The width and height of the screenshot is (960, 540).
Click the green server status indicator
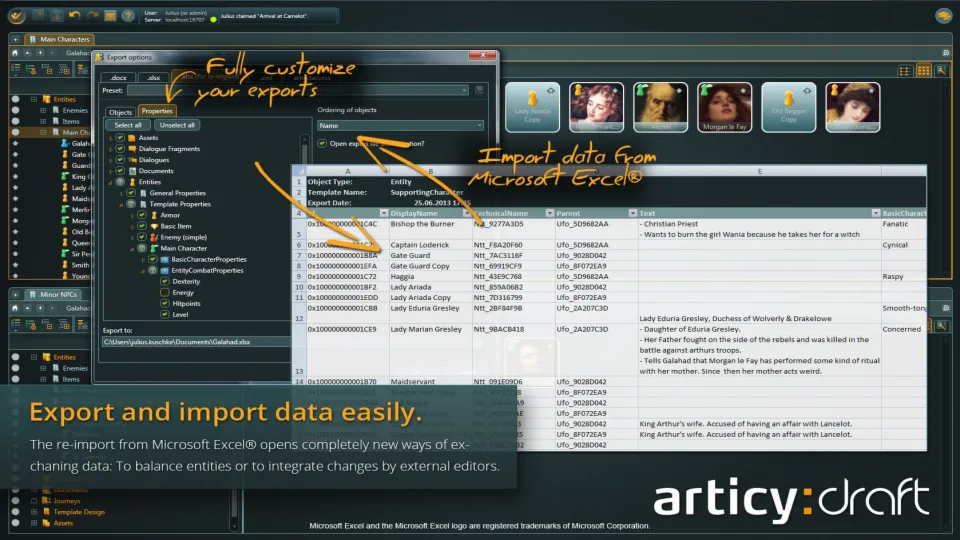213,20
